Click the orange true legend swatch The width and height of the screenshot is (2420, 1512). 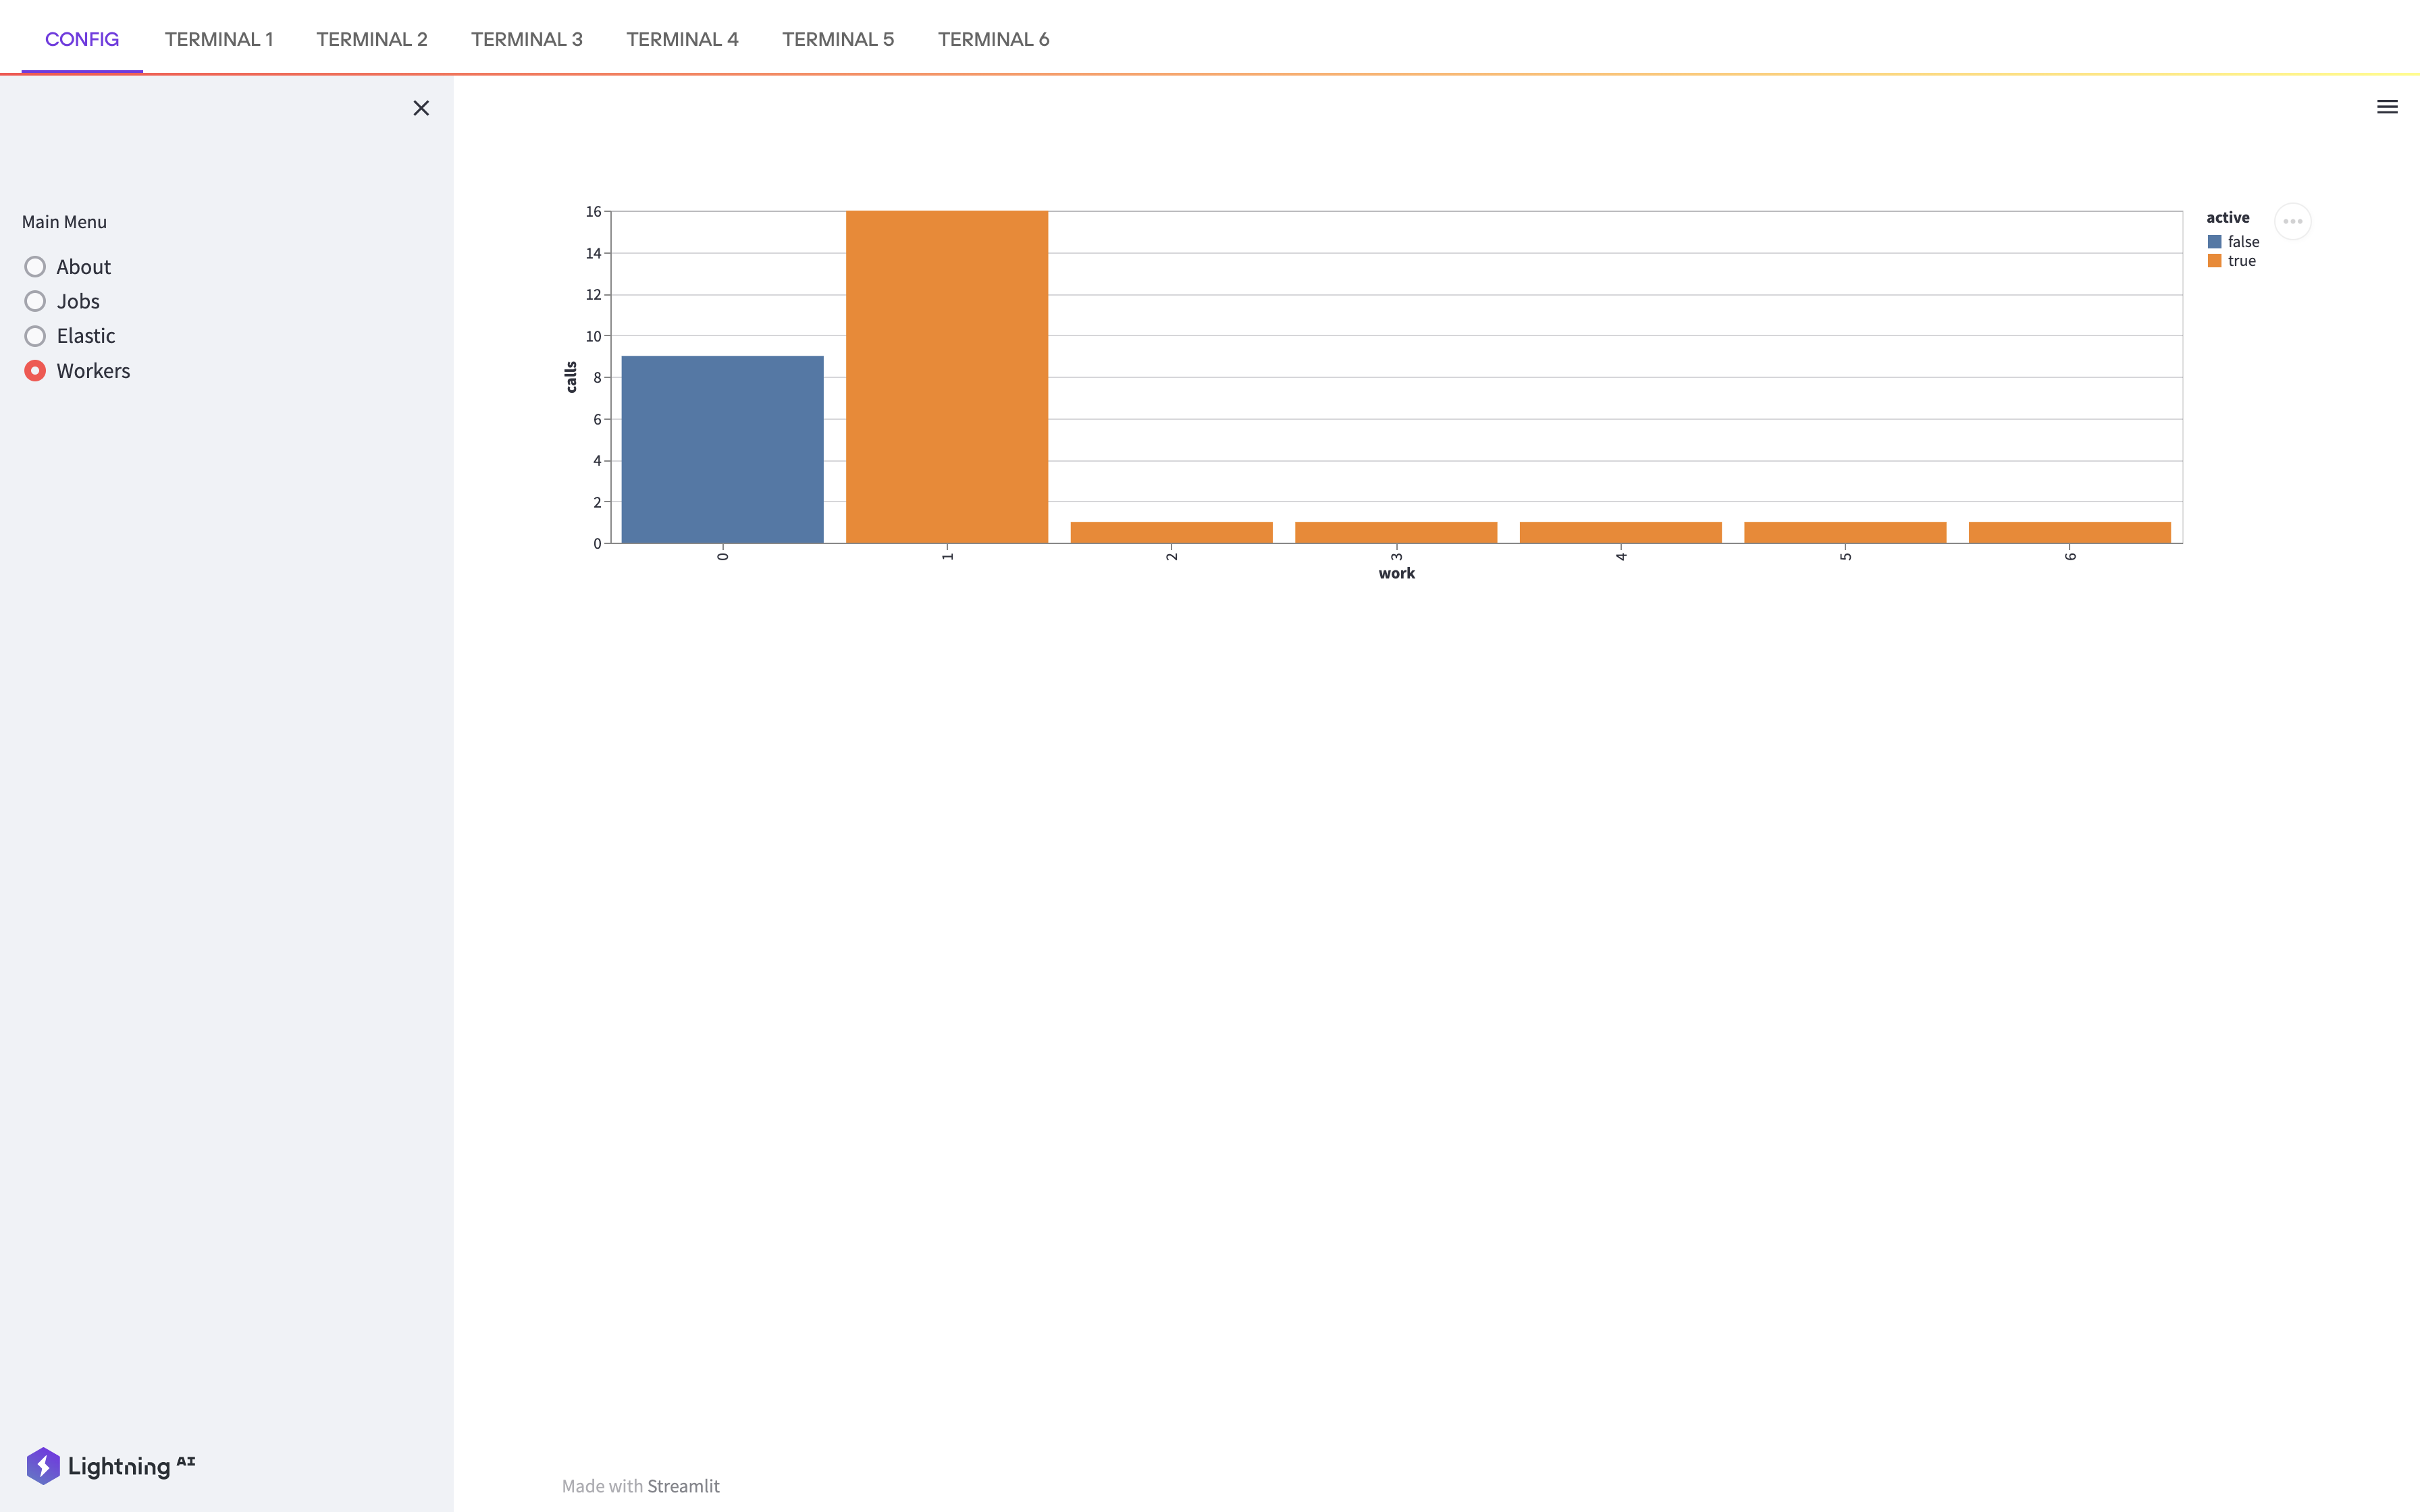click(x=2214, y=261)
